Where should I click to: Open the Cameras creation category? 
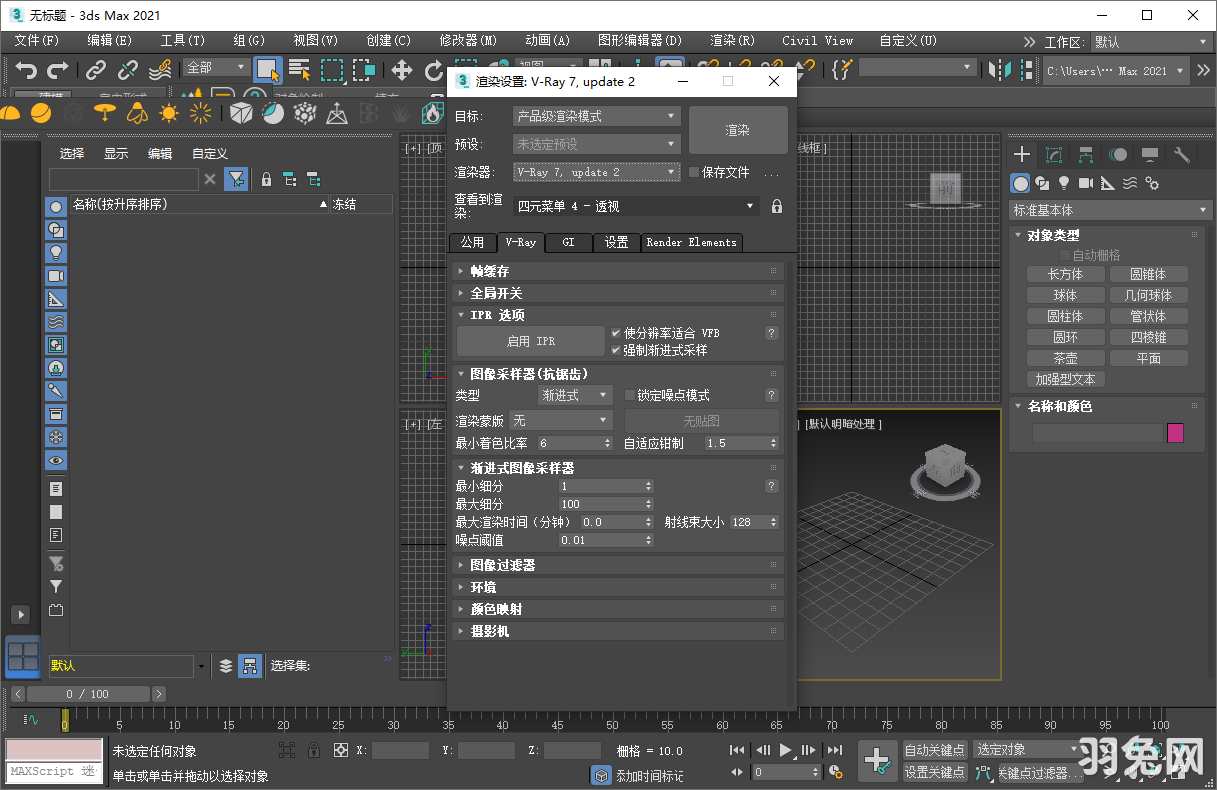[x=1086, y=183]
